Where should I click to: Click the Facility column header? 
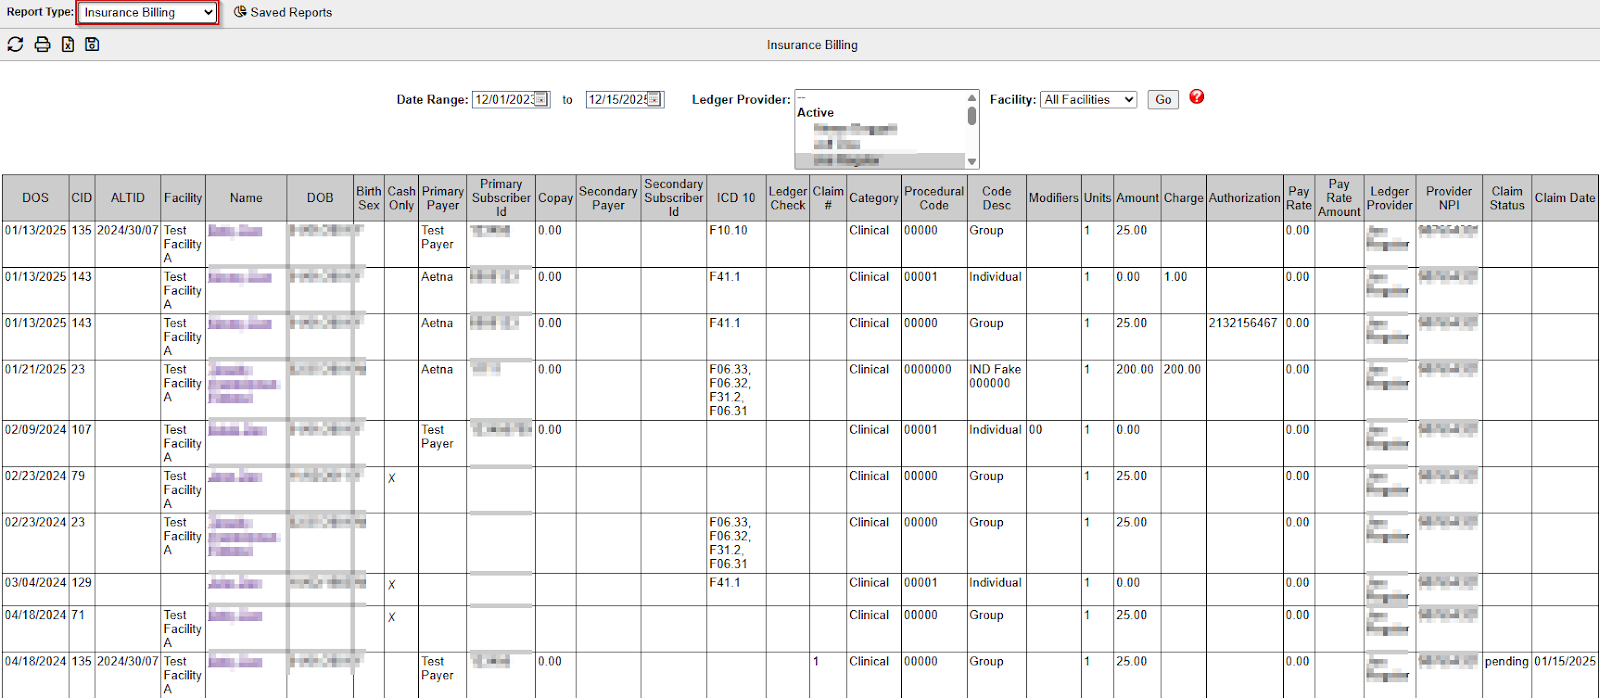point(183,198)
